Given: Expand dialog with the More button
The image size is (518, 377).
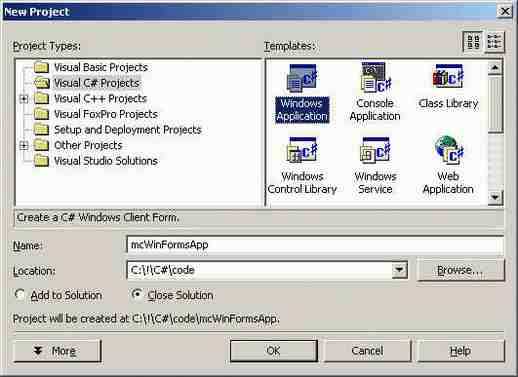Looking at the screenshot, I should click(x=57, y=351).
